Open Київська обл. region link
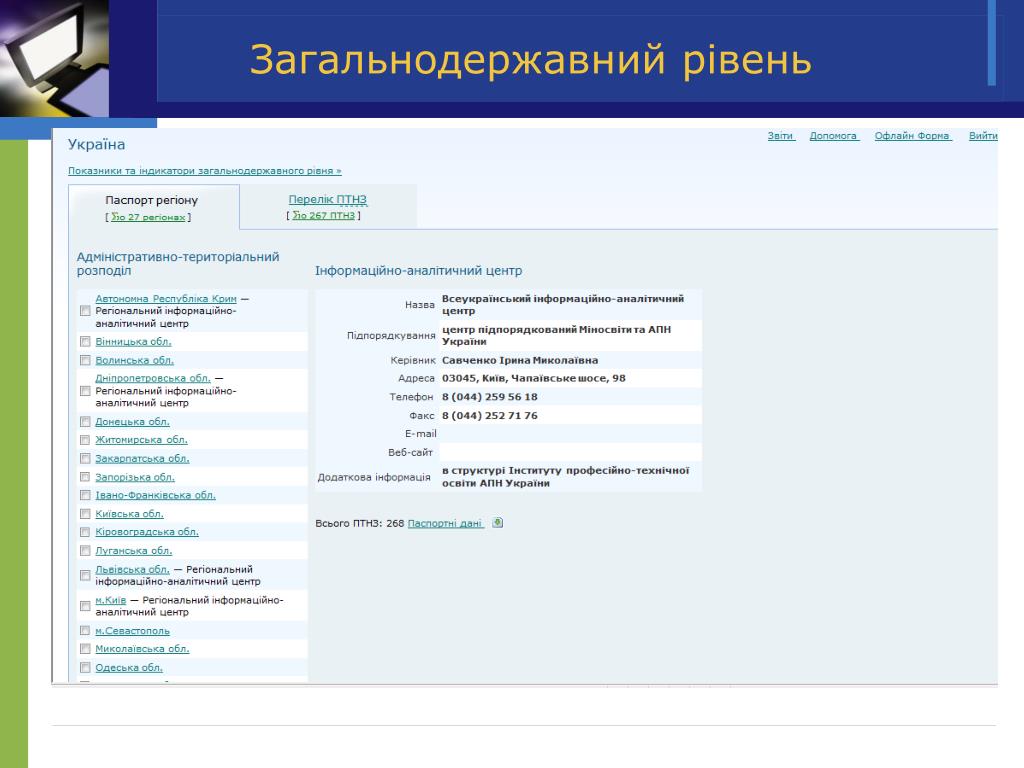This screenshot has height=768, width=1024. 129,513
